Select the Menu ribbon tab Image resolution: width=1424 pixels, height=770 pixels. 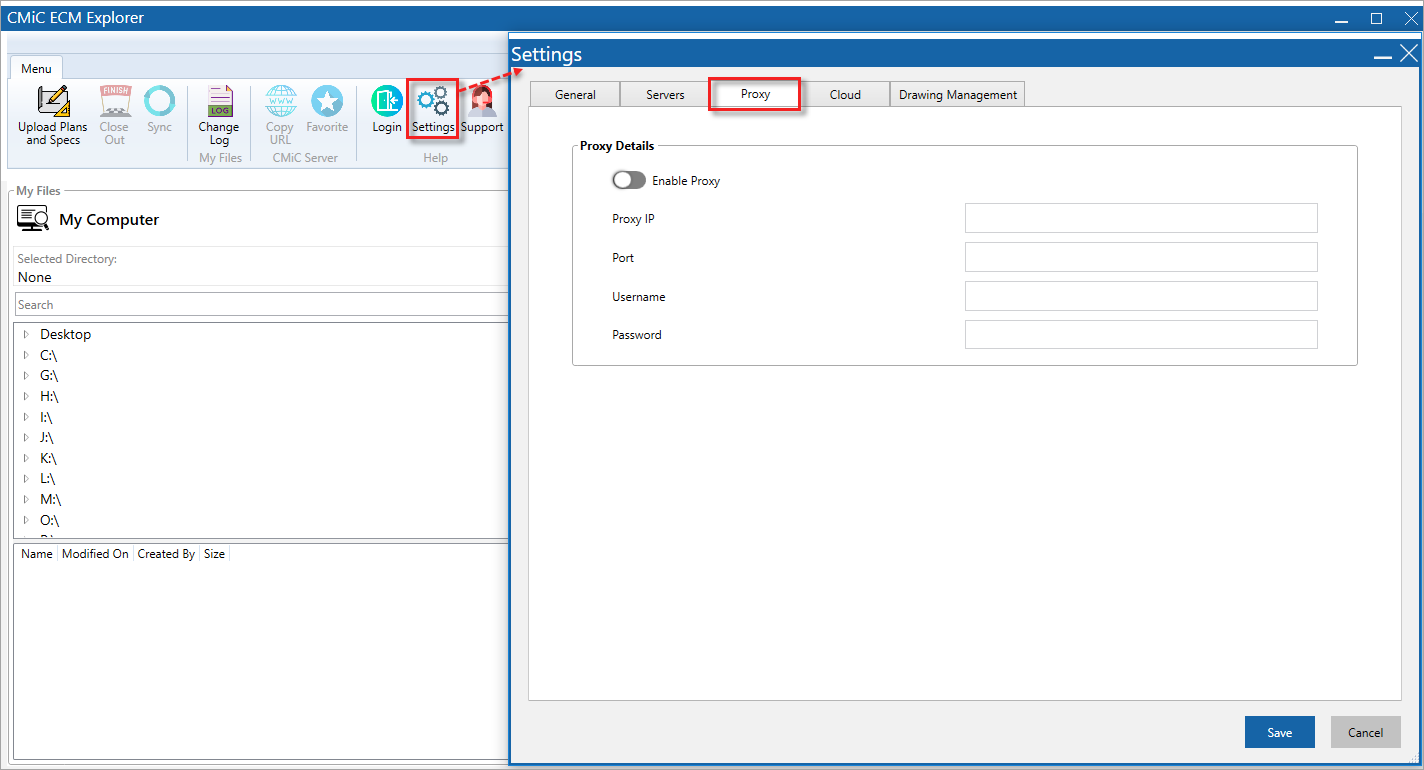(37, 68)
